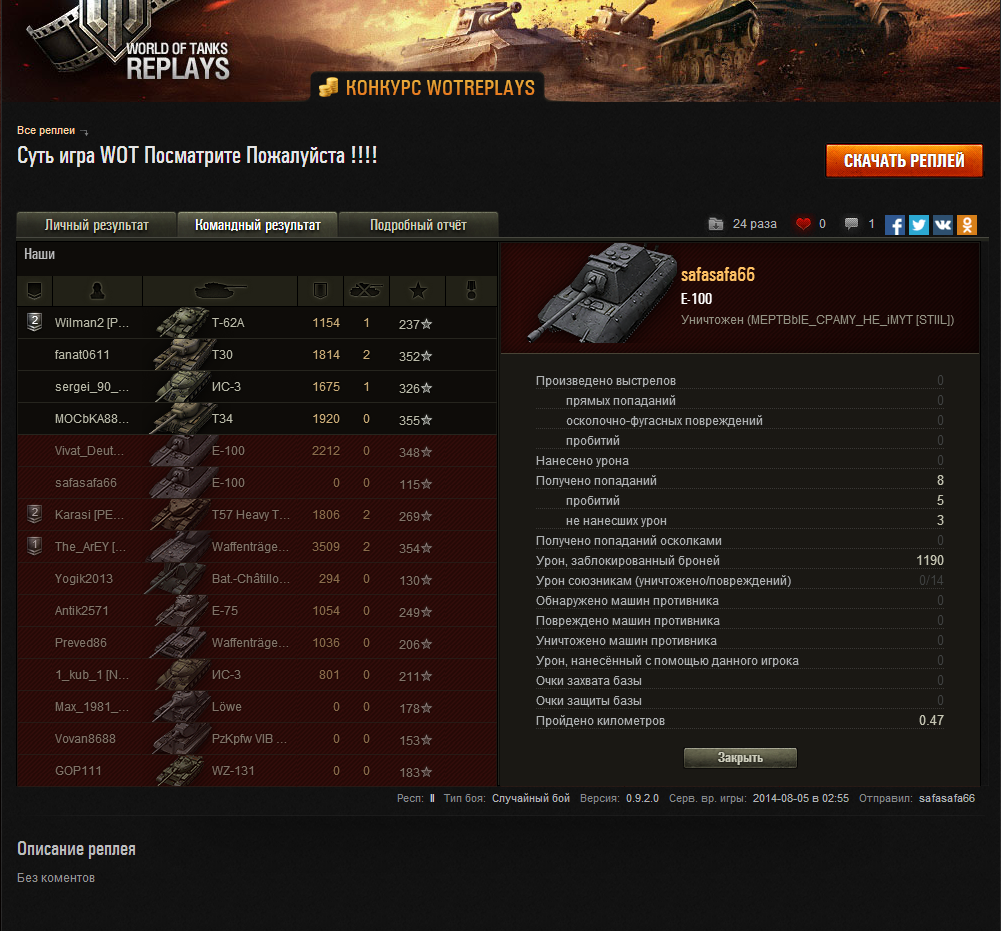Click the gold coins icon beside Конкурс
1001x931 pixels.
[x=328, y=87]
